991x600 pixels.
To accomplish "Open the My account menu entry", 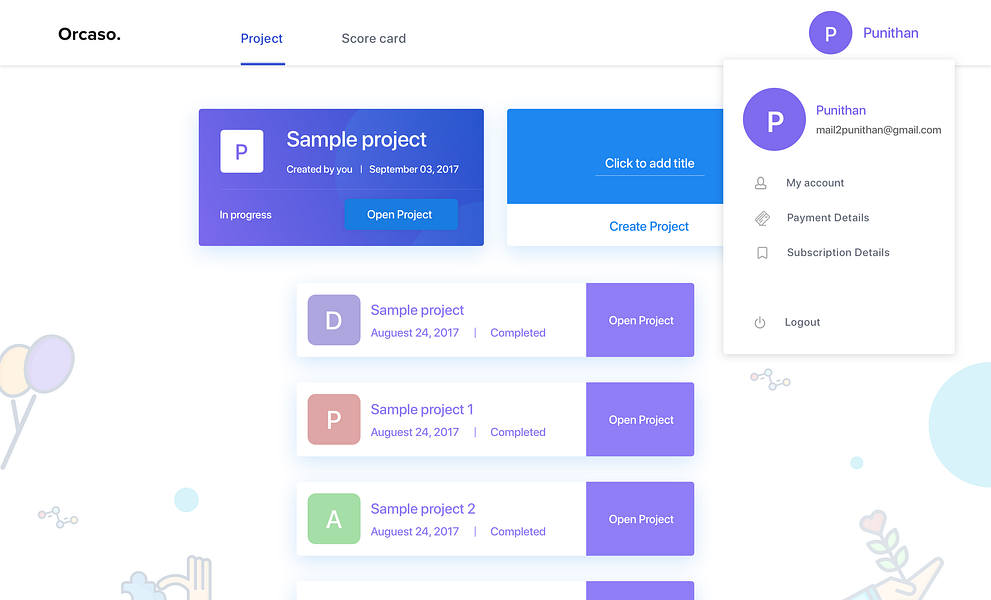I will pos(815,183).
